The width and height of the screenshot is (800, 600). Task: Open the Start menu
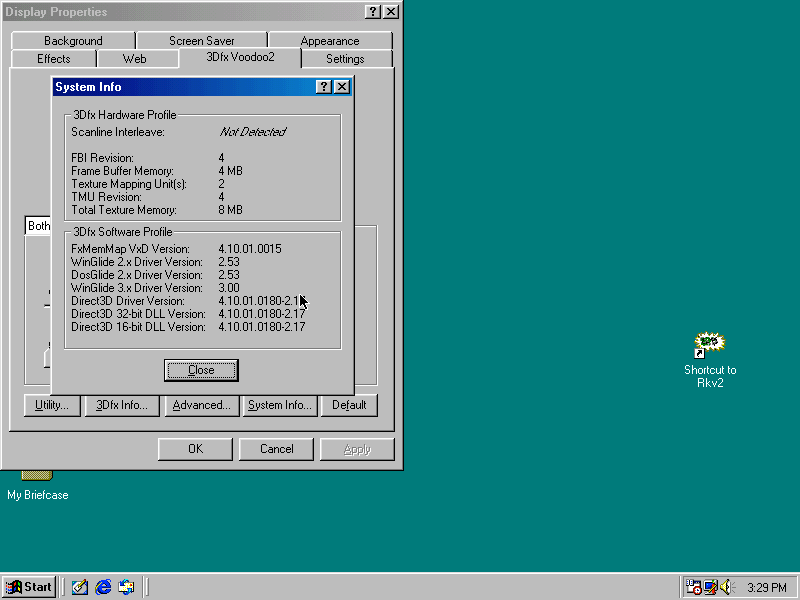tap(30, 587)
